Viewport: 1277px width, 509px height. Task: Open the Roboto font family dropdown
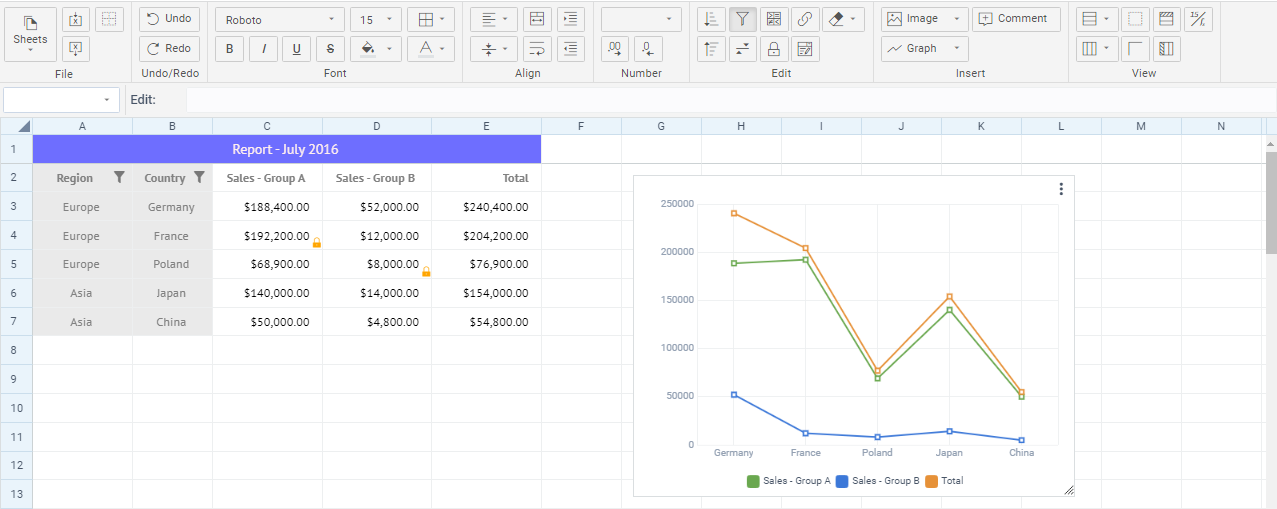point(280,20)
